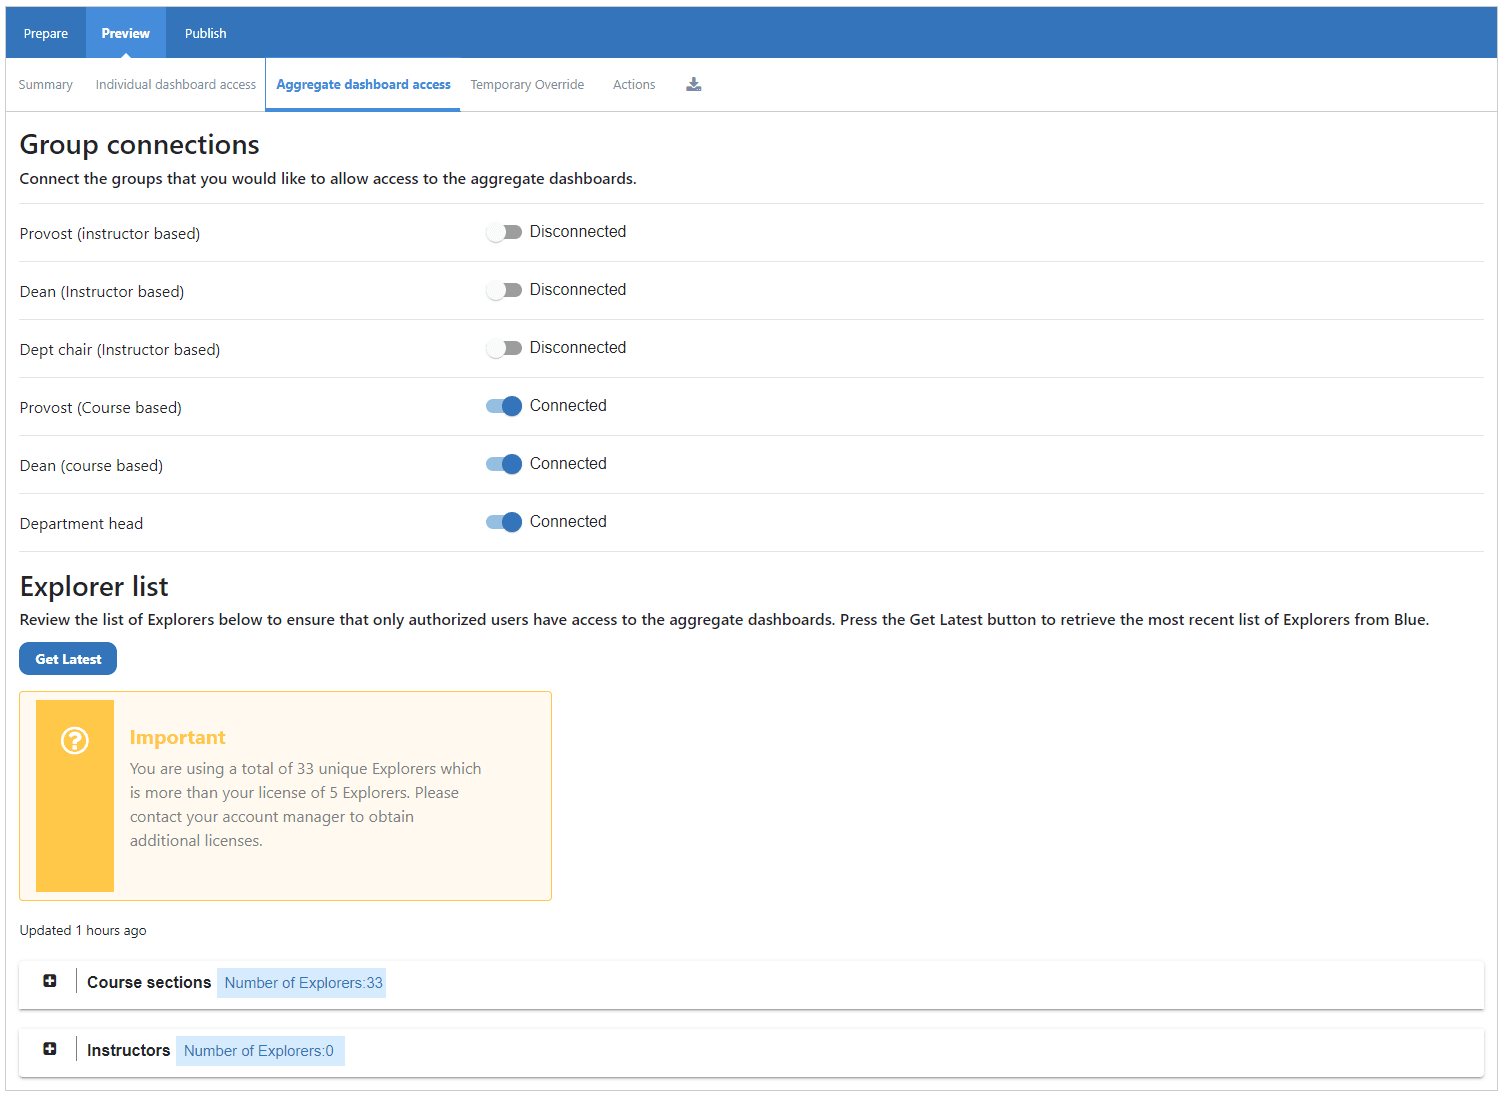The image size is (1508, 1102).
Task: Expand the Course sections plus icon
Action: point(50,981)
